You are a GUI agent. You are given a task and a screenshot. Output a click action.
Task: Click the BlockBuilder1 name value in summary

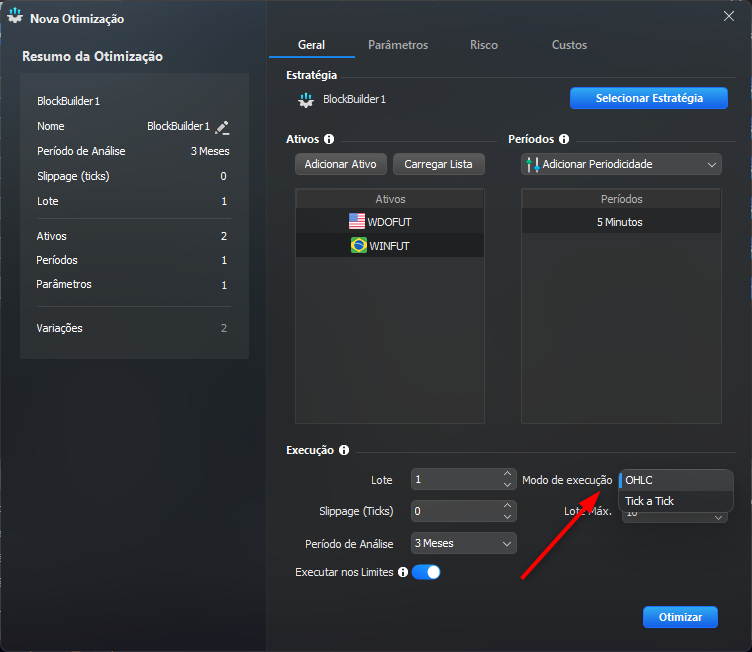[x=178, y=126]
